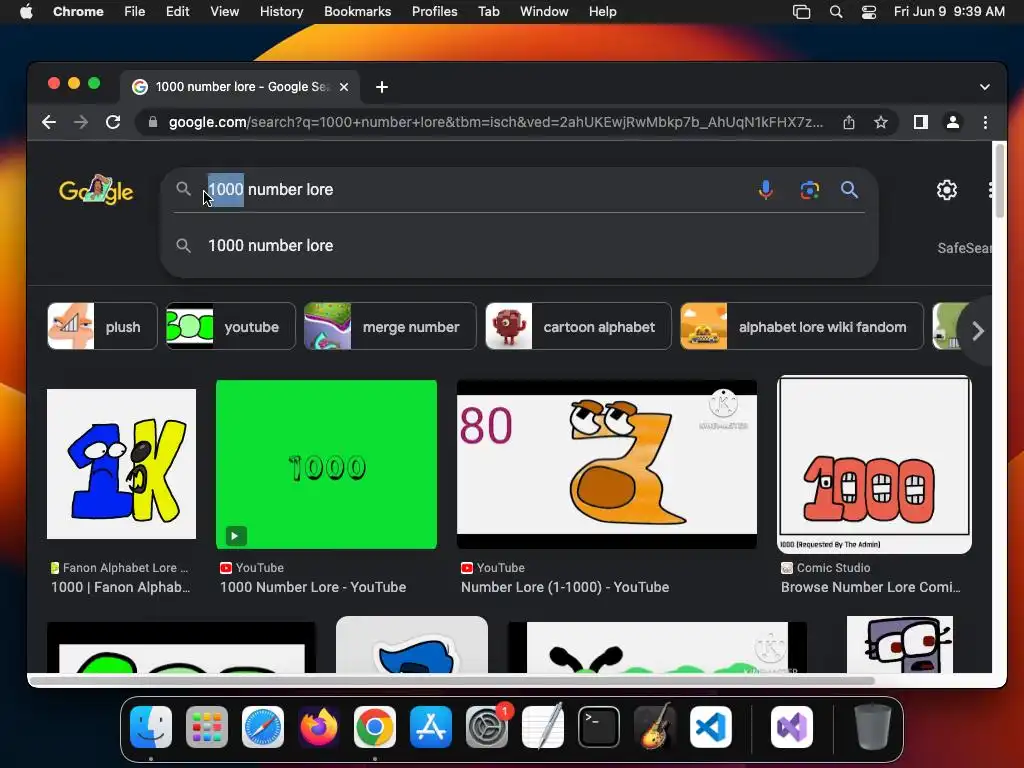
Task: Toggle Chrome side panel icon
Action: [921, 122]
